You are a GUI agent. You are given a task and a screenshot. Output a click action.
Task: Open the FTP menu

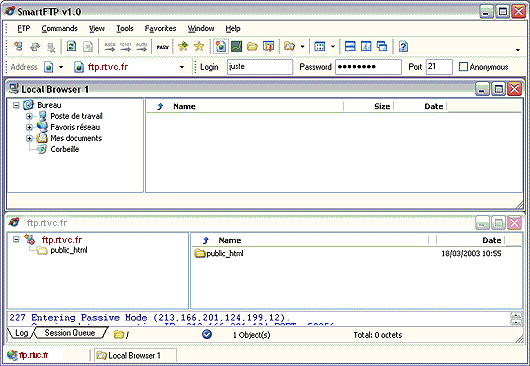(x=24, y=28)
